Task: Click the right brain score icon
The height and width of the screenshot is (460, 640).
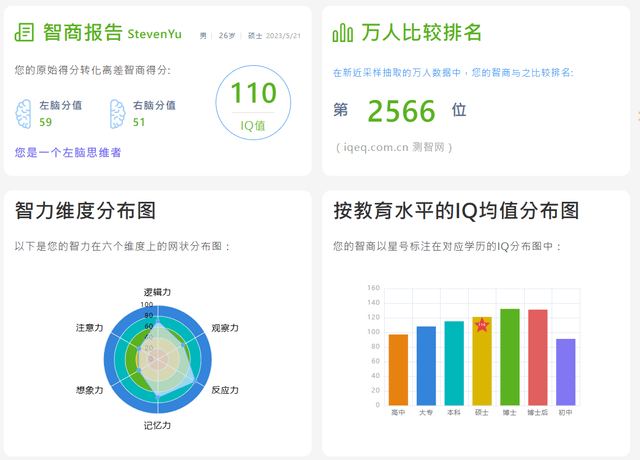Action: tap(117, 114)
